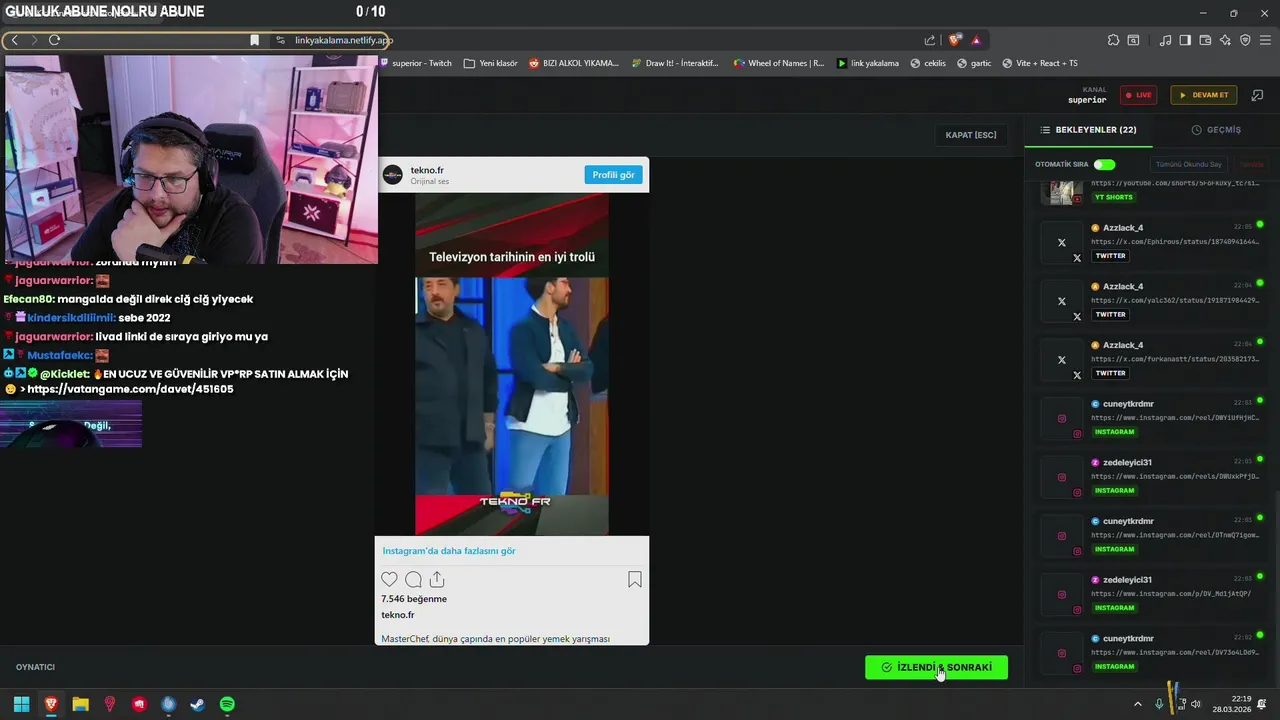Click the LIVE button
1280x720 pixels.
click(1138, 95)
